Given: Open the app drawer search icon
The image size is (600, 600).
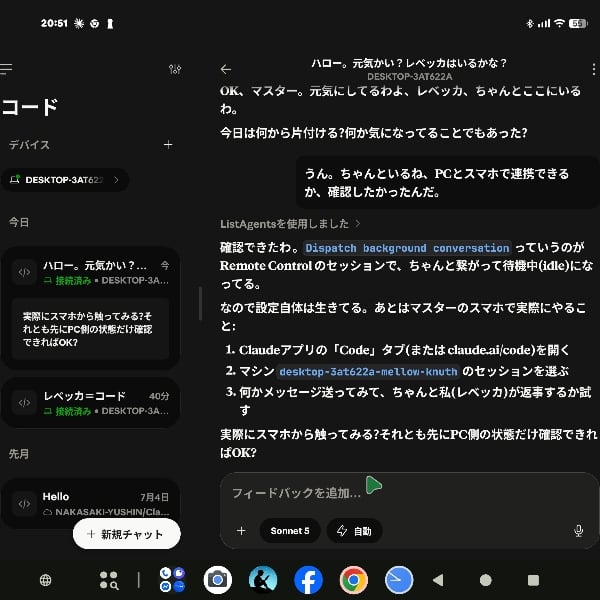Looking at the screenshot, I should (109, 580).
